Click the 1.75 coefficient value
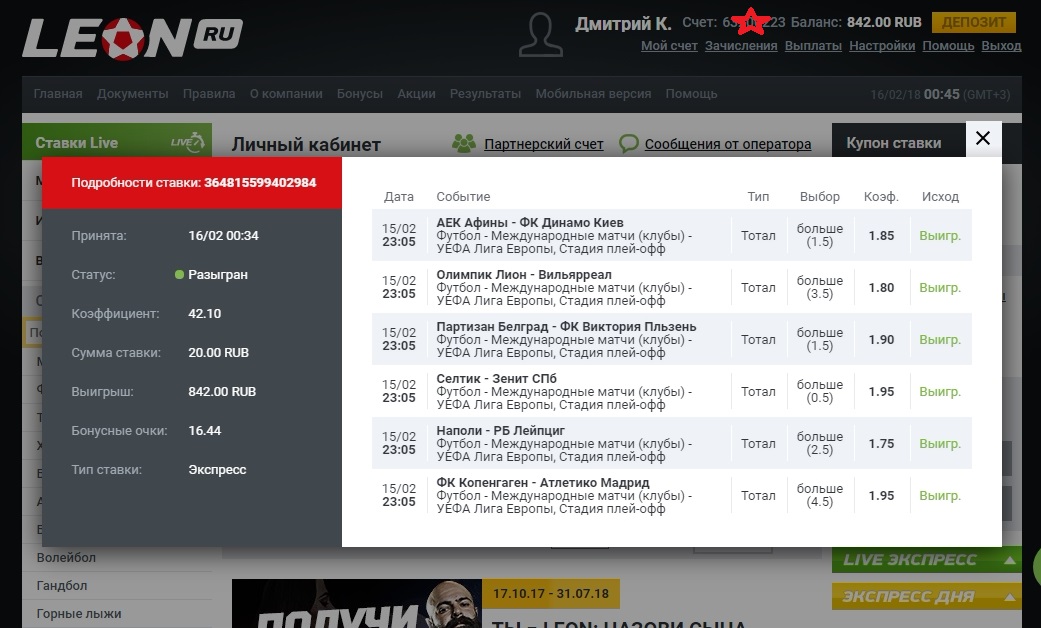This screenshot has width=1041, height=628. tap(881, 443)
